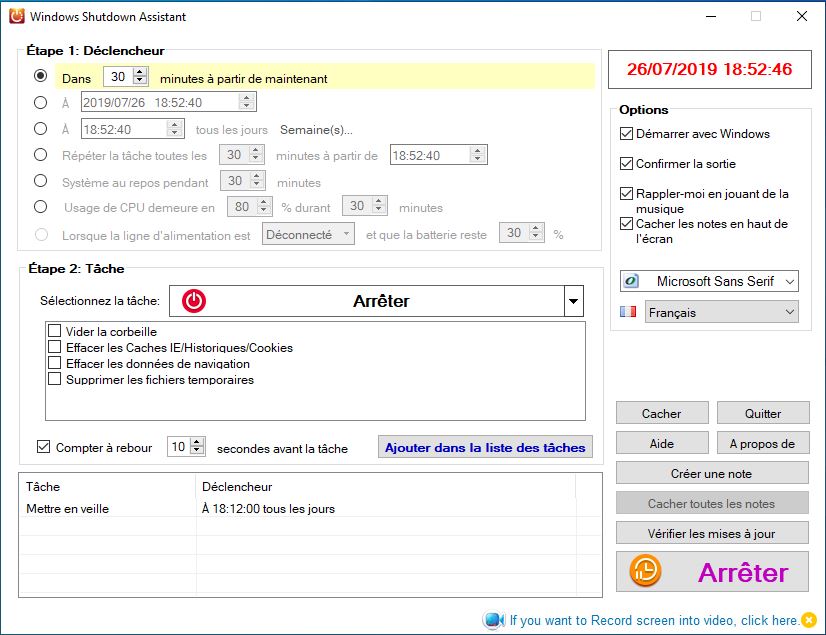Viewport: 826px width, 635px height.
Task: Click the orange clock icon on Arrêter button
Action: tap(645, 571)
